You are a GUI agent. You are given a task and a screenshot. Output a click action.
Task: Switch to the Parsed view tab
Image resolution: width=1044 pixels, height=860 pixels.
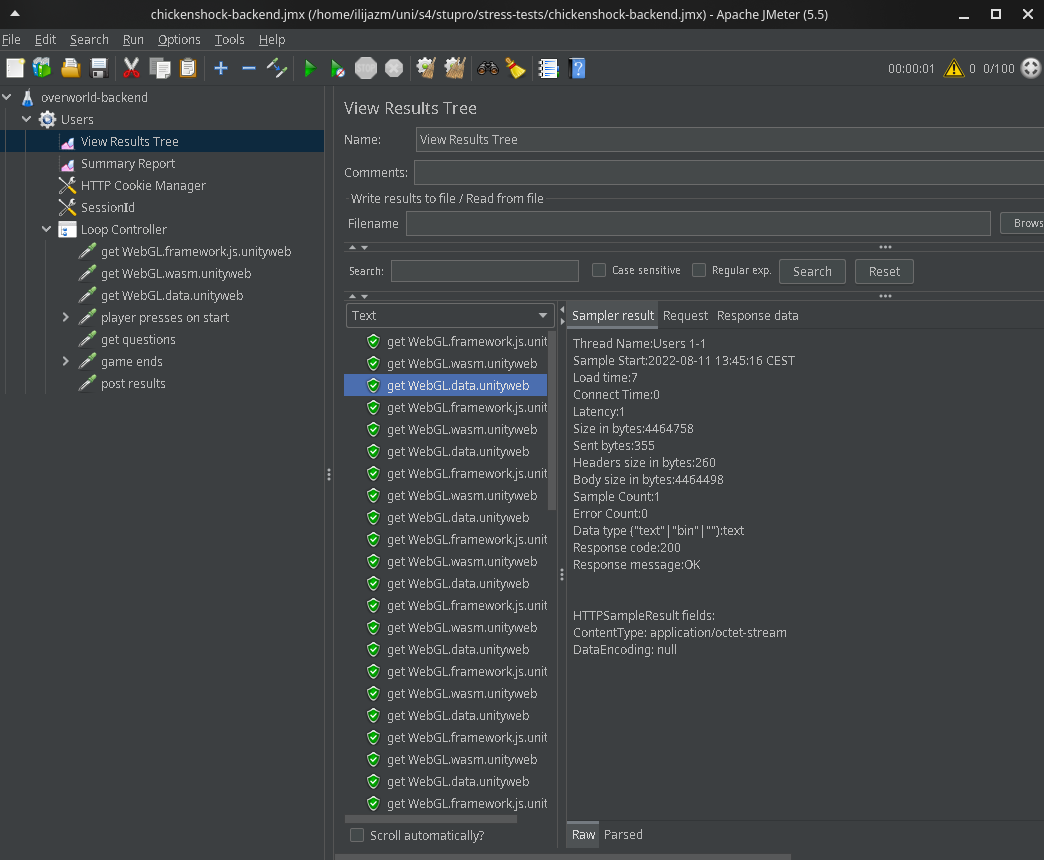click(x=623, y=835)
